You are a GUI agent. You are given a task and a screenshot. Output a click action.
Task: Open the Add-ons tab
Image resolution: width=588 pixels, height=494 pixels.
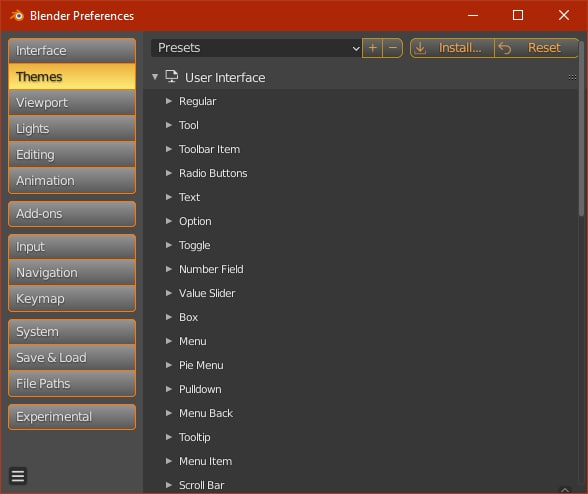point(72,214)
